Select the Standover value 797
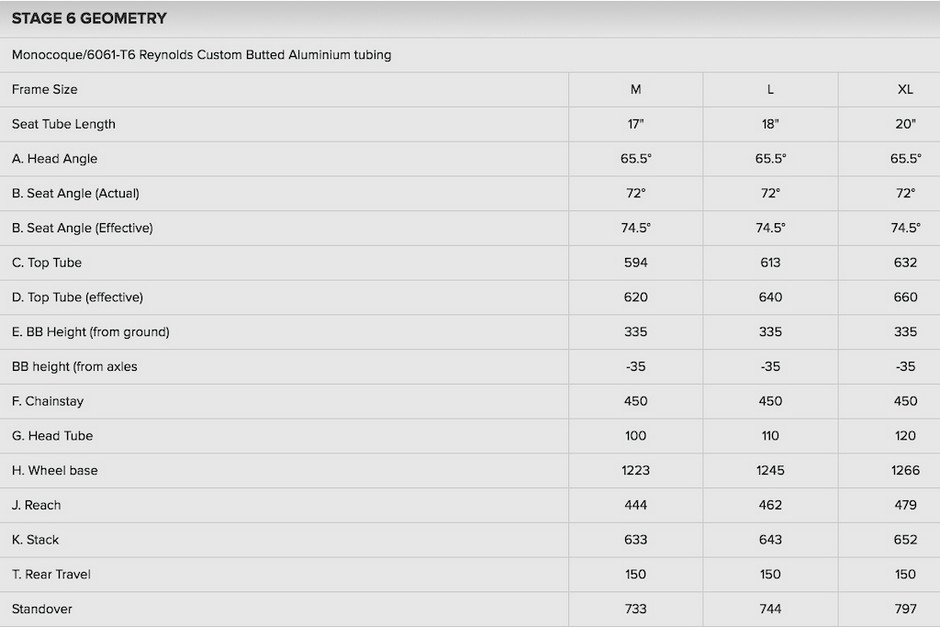This screenshot has width=940, height=627. click(905, 609)
